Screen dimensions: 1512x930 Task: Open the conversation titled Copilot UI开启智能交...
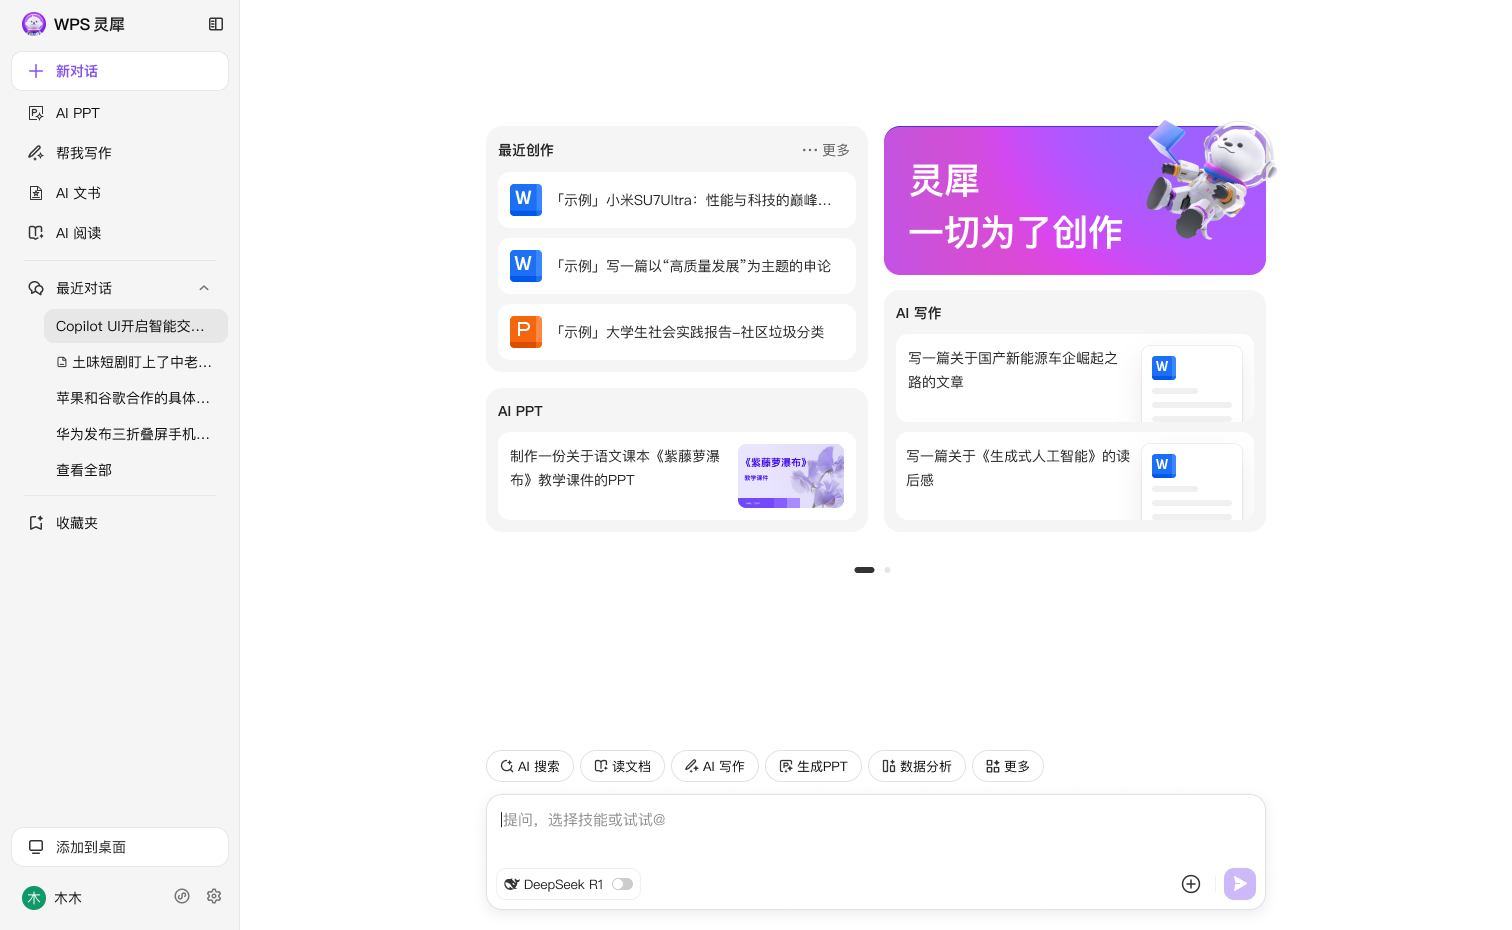(x=132, y=326)
